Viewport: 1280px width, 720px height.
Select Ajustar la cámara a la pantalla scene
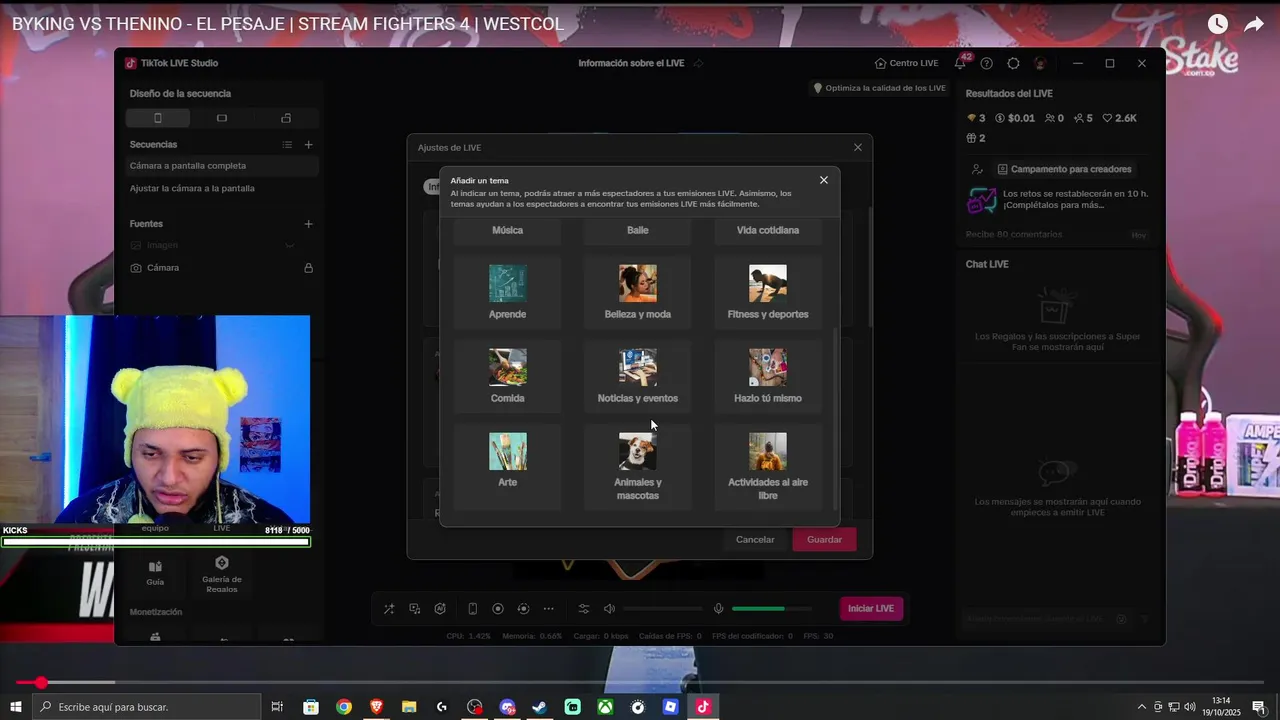(x=222, y=188)
